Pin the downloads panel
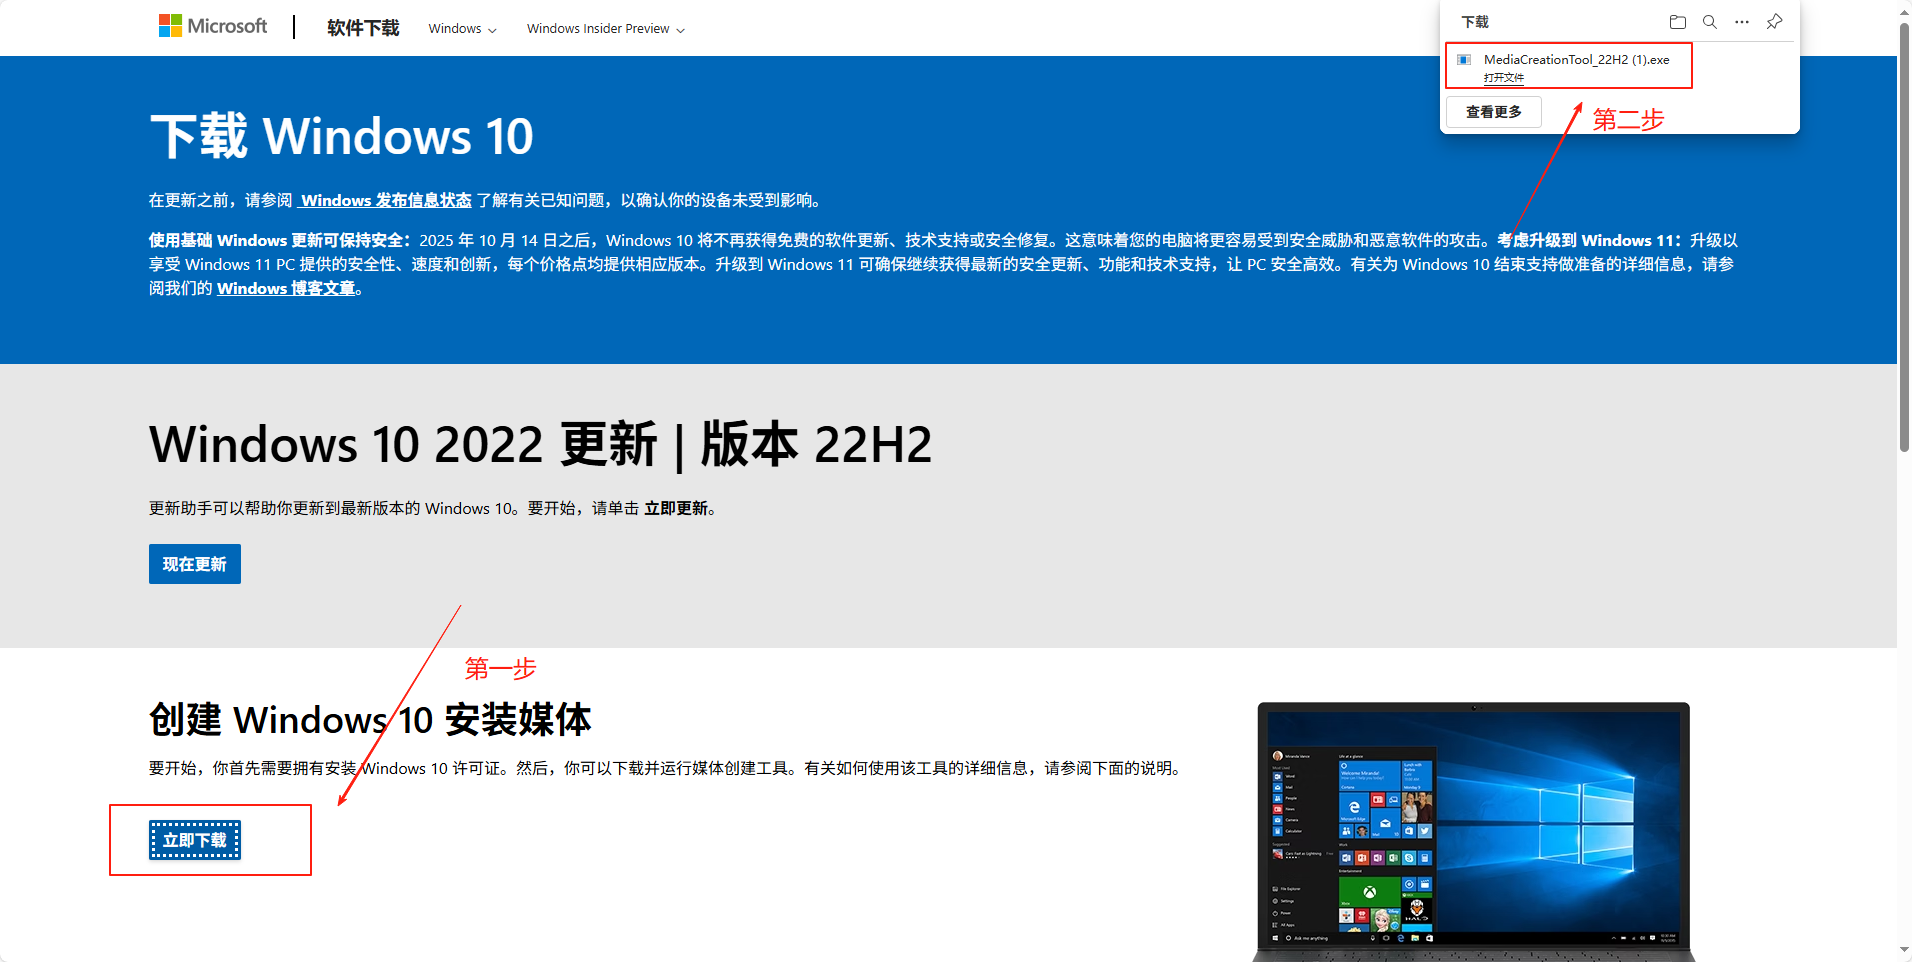The height and width of the screenshot is (962, 1912). pyautogui.click(x=1774, y=21)
